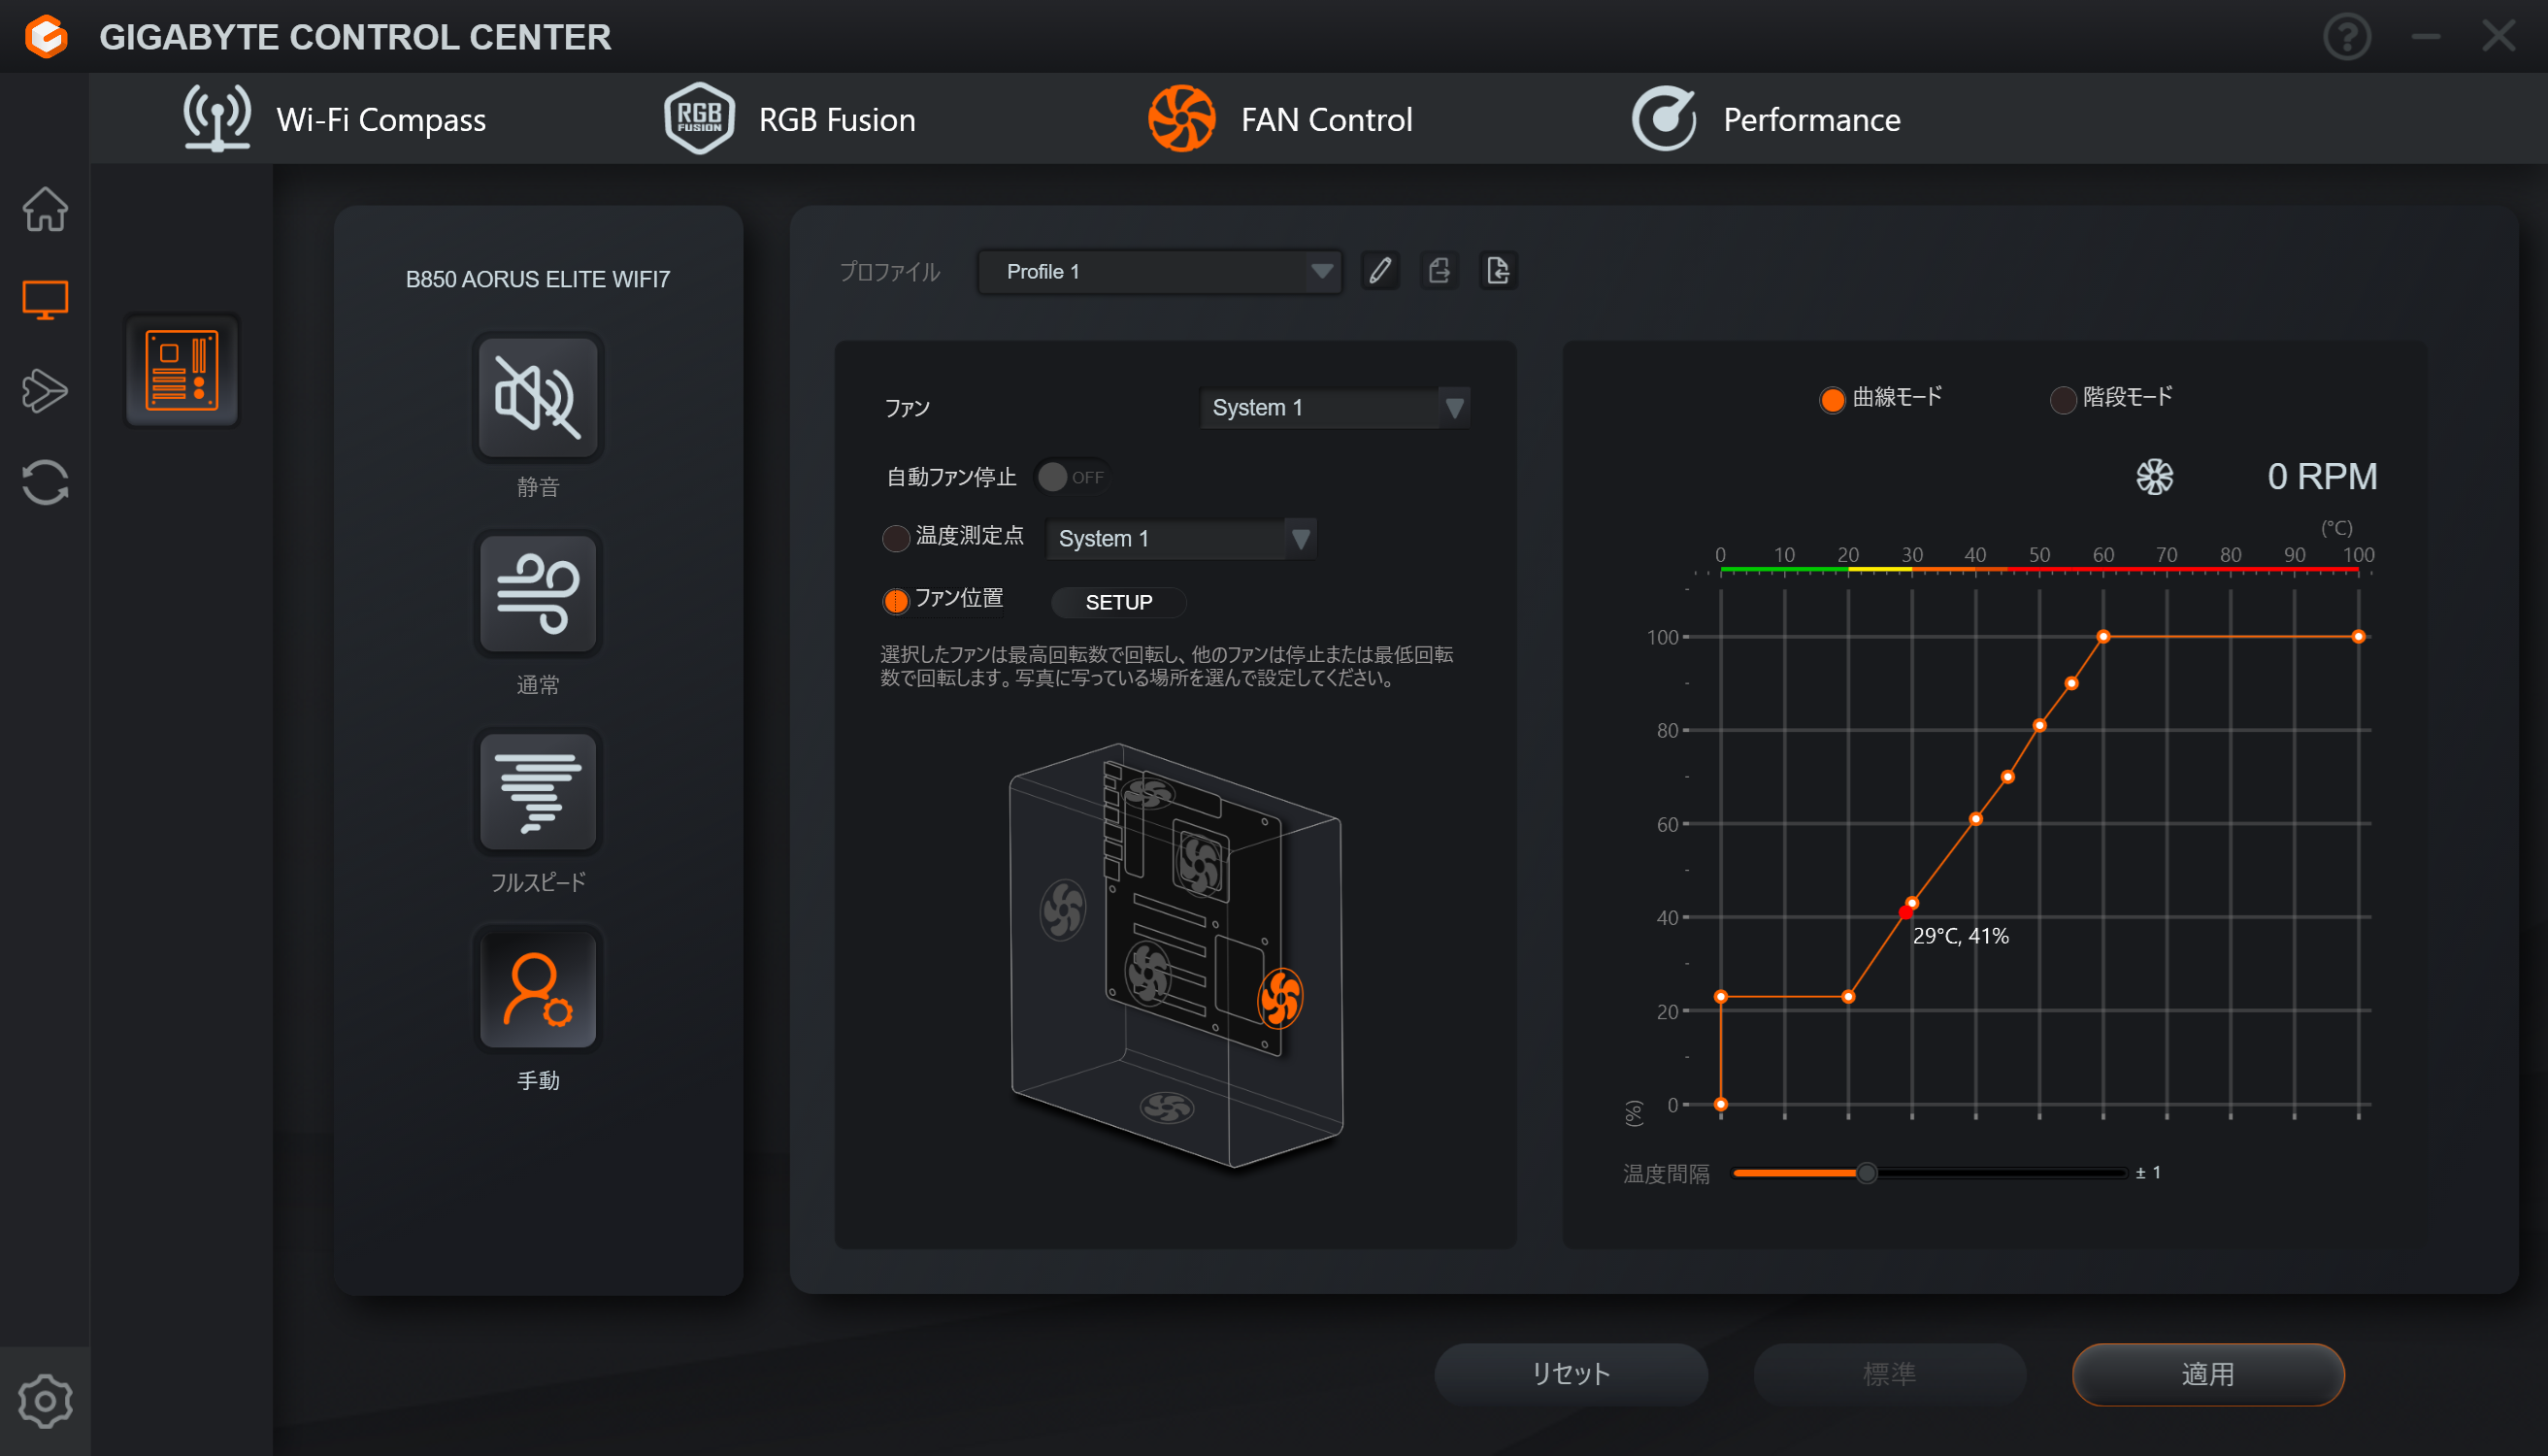Select the Normal (通常) fan mode icon
The image size is (2548, 1456).
click(538, 595)
